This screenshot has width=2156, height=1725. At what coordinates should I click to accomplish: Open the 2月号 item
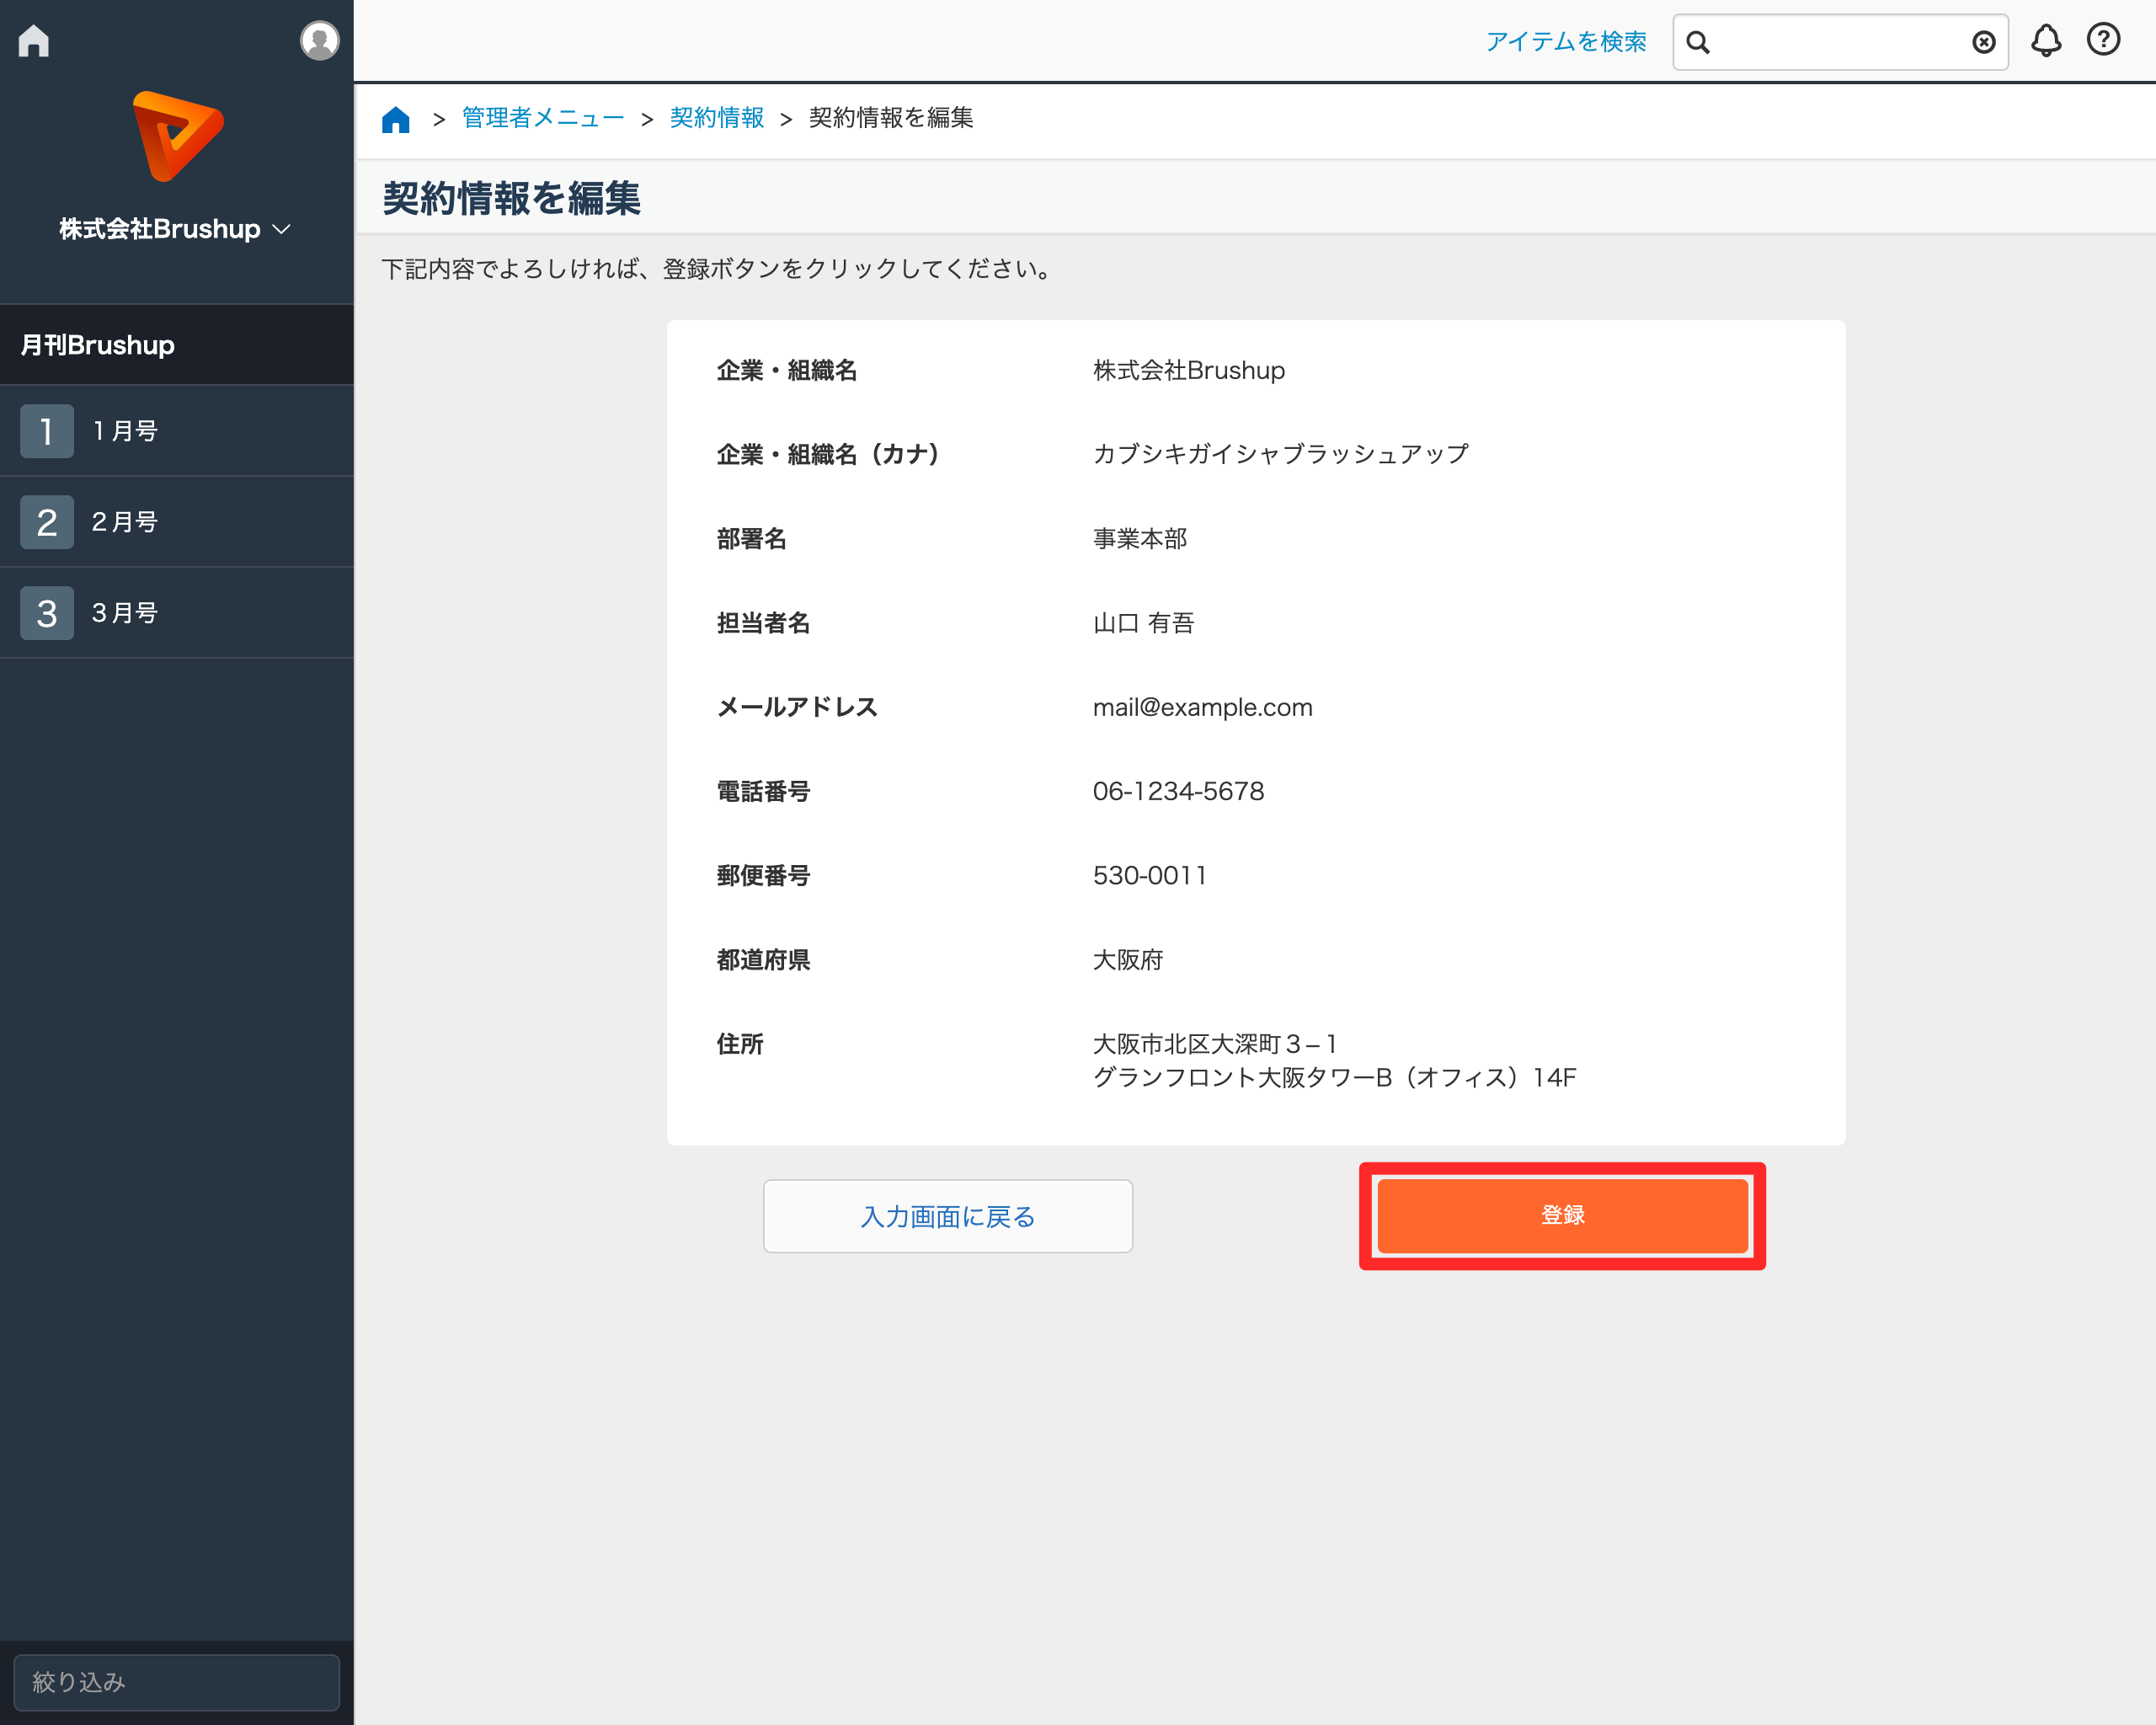(176, 522)
